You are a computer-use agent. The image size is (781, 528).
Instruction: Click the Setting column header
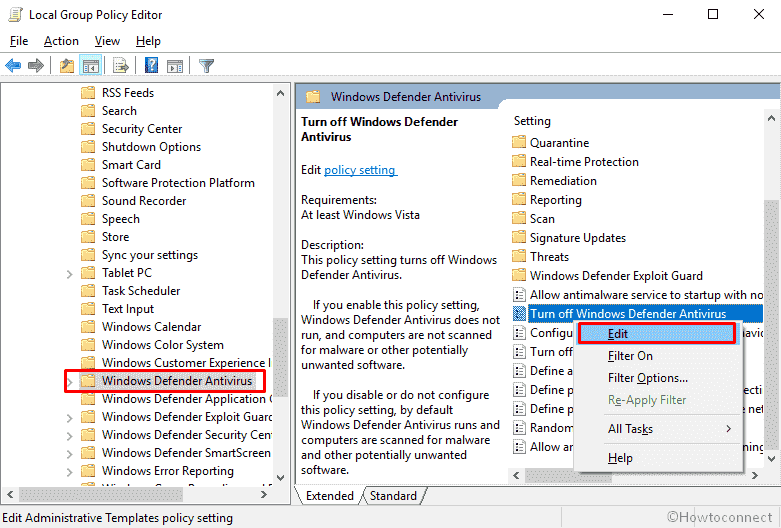pyautogui.click(x=532, y=121)
